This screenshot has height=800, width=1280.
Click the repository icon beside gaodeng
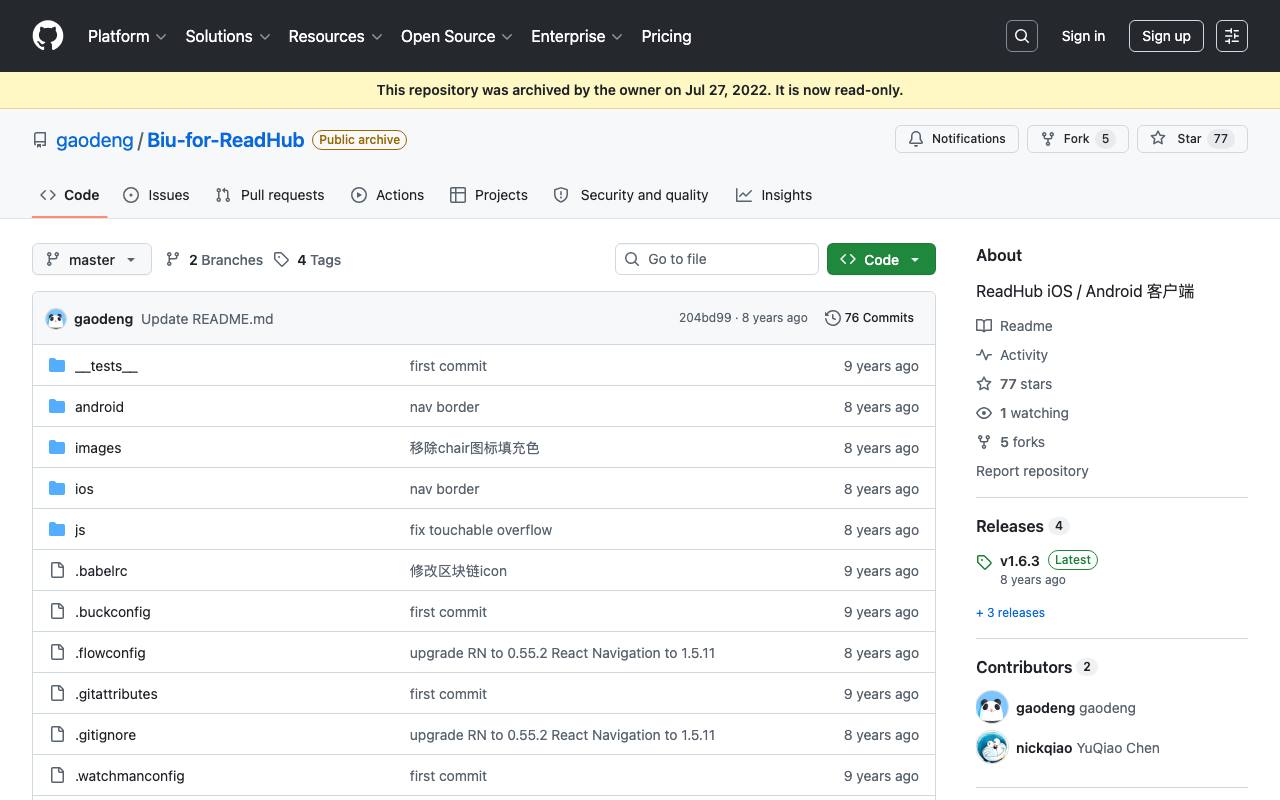click(40, 140)
